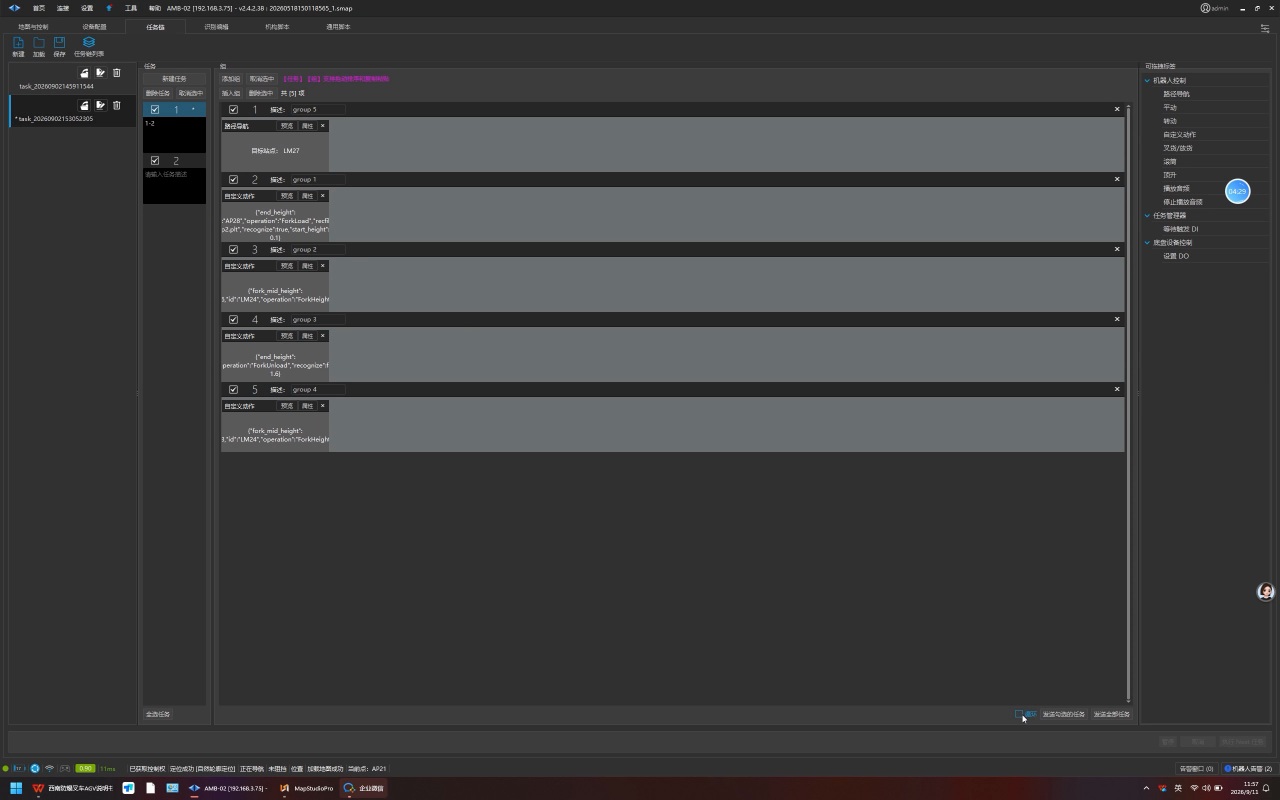
Task: Toggle the group 2 checkbox
Action: [x=233, y=250]
